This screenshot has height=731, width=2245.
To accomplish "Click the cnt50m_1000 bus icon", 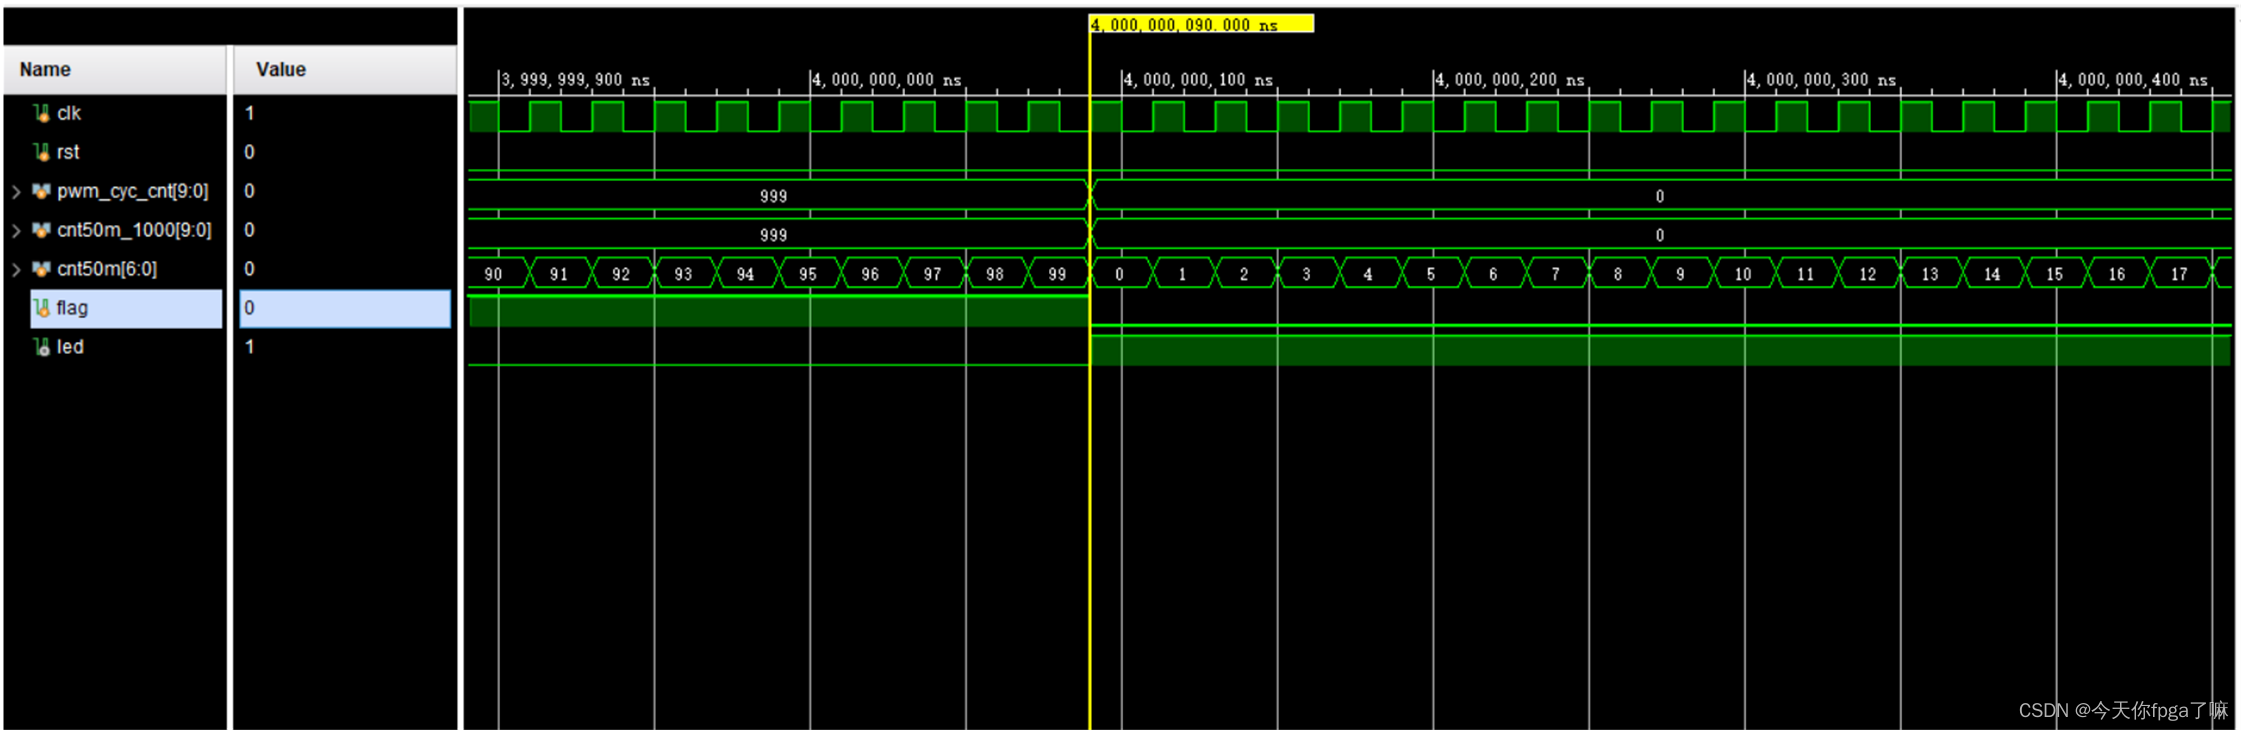I will pyautogui.click(x=41, y=230).
